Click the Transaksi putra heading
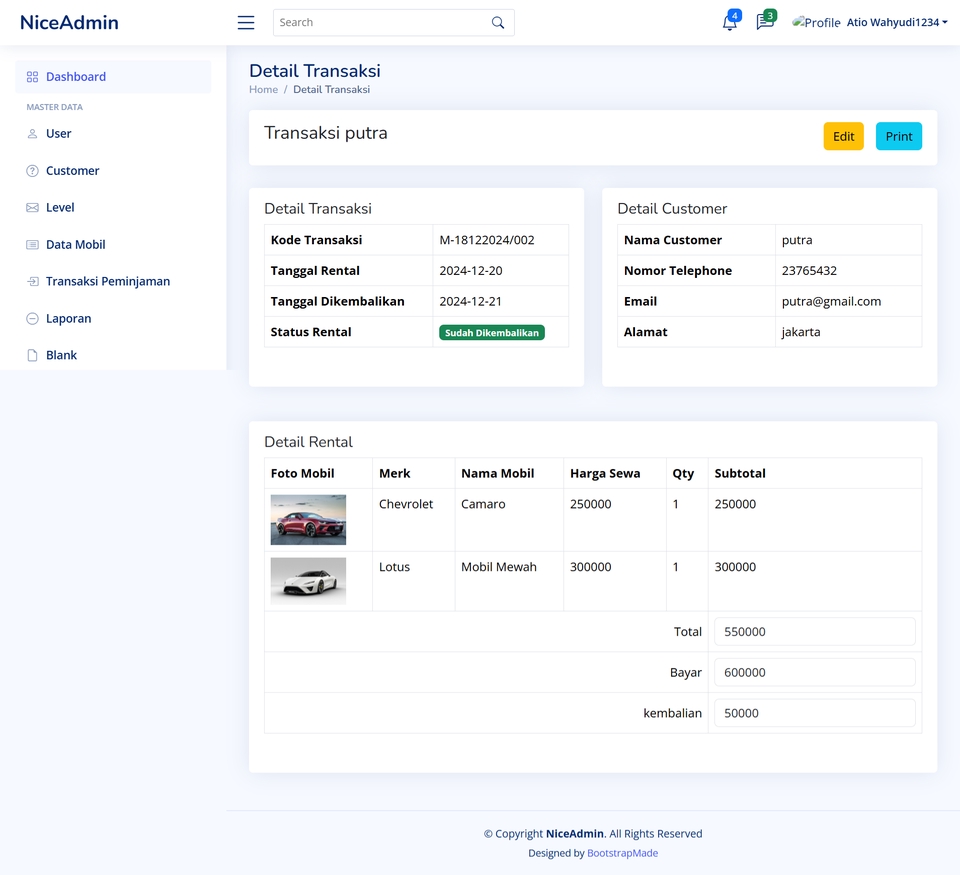This screenshot has height=875, width=960. click(326, 133)
